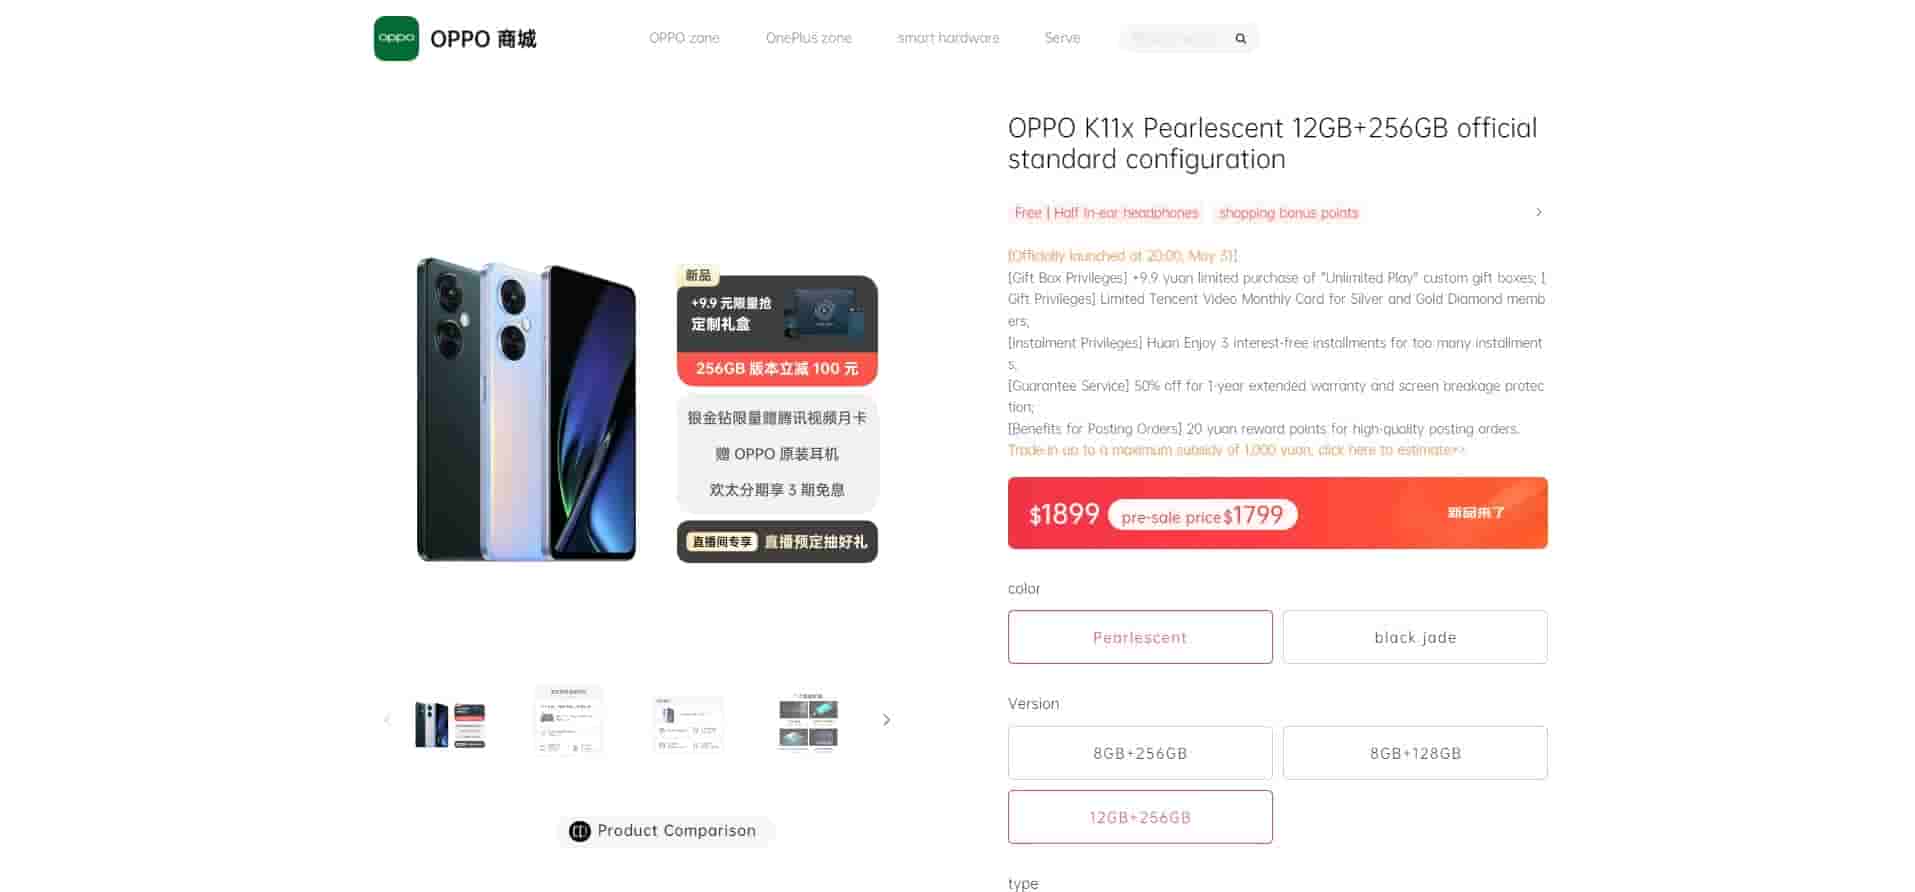Image resolution: width=1915 pixels, height=892 pixels.
Task: Click the search magnifier icon
Action: [x=1240, y=39]
